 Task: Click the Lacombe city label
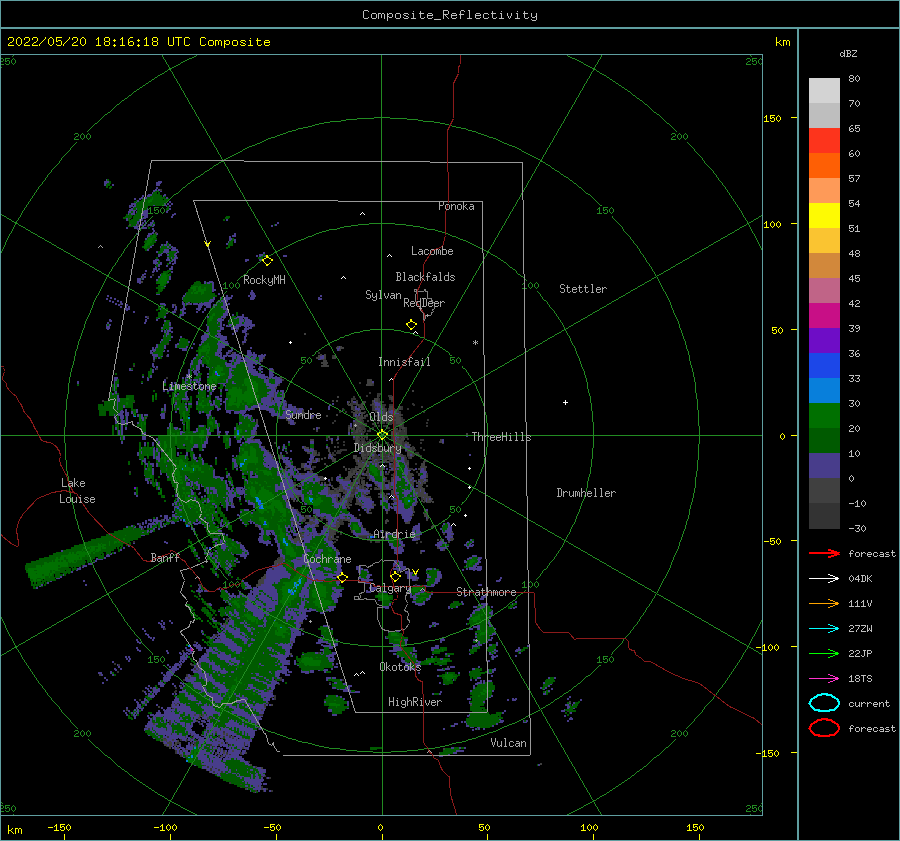(432, 251)
